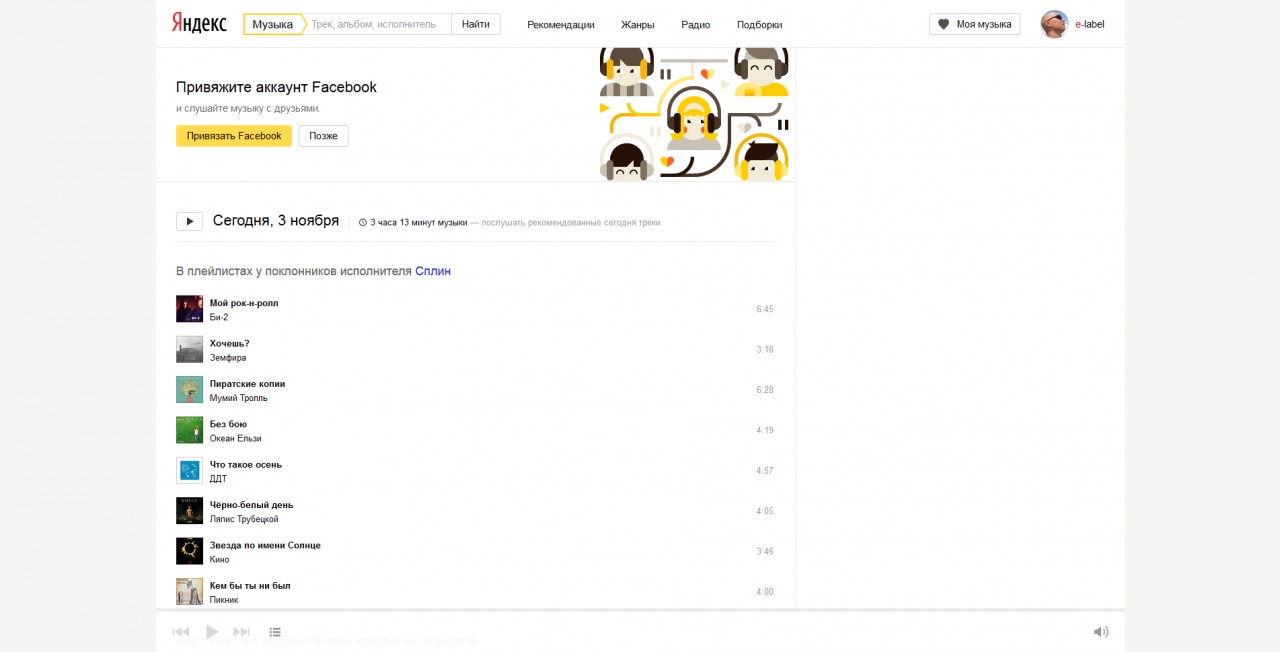
Task: Select track title Без бою
Action: click(x=228, y=424)
